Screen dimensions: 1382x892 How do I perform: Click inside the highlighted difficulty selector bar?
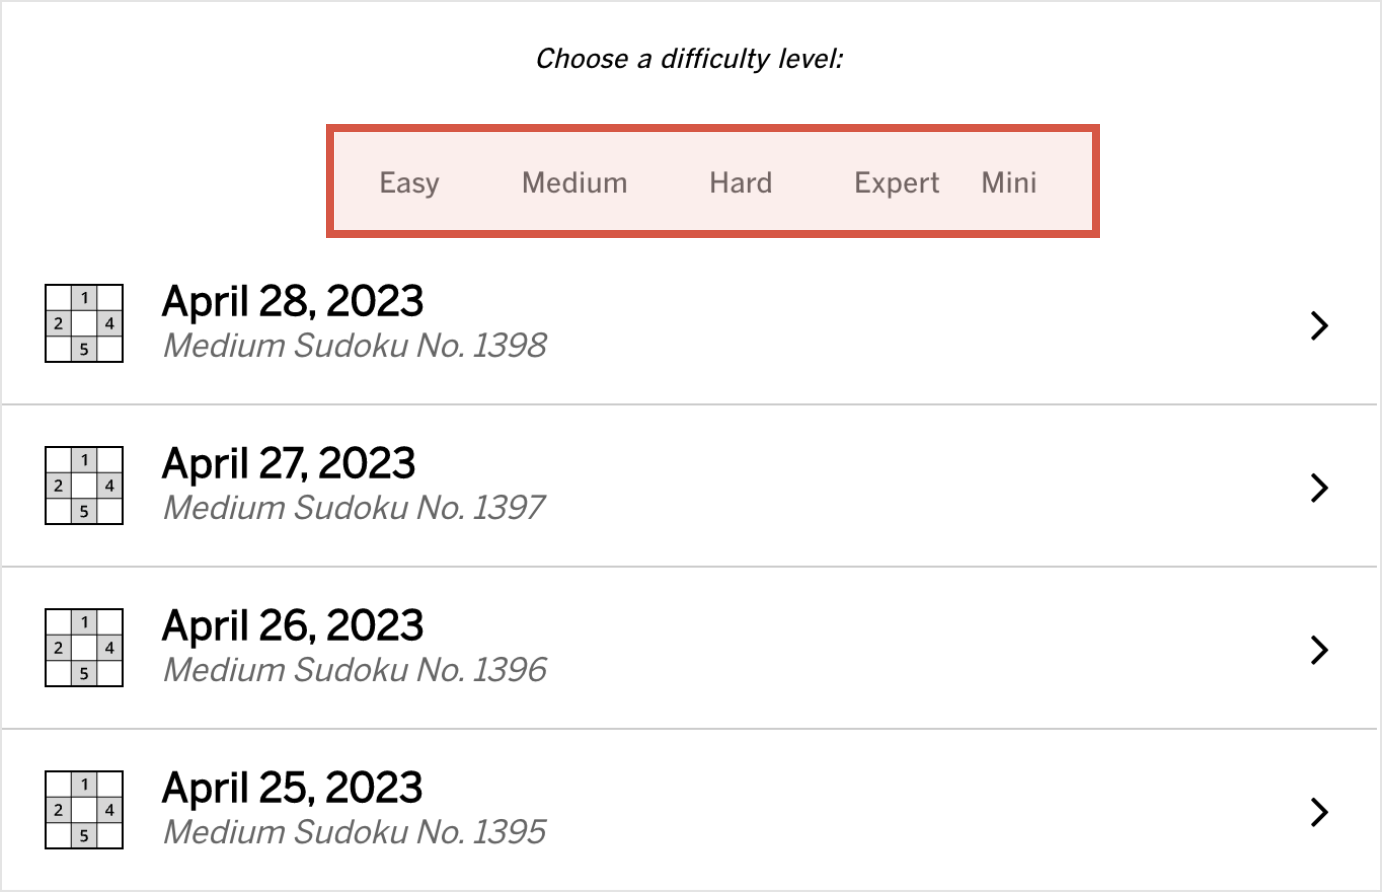[712, 182]
